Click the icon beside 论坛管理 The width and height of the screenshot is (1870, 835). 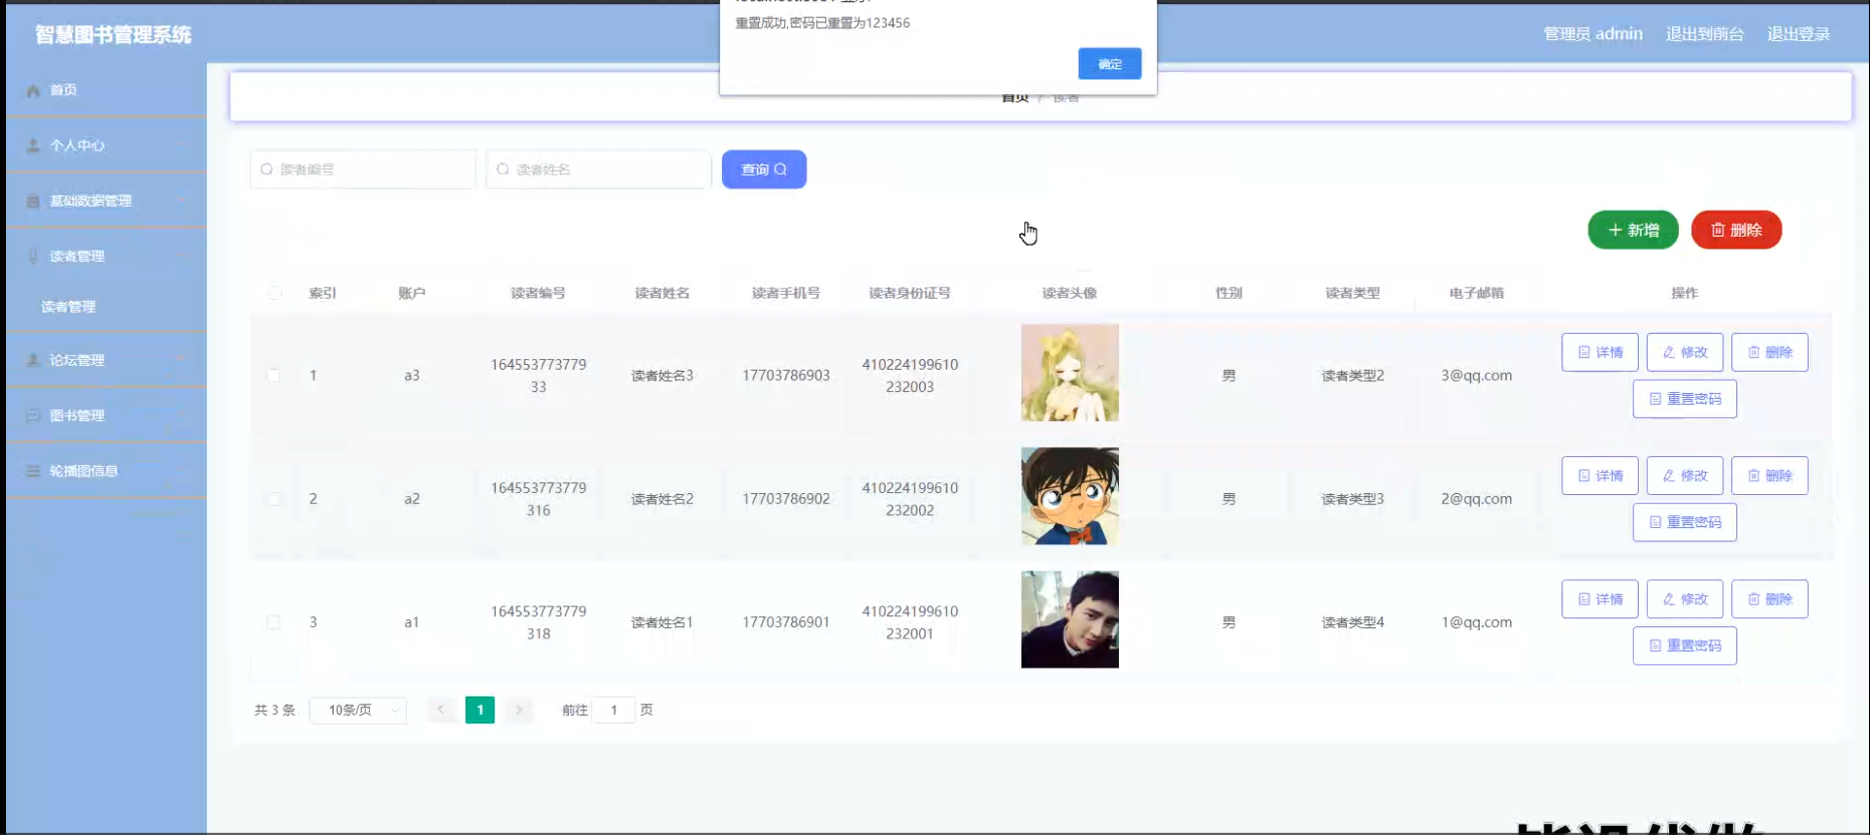pos(33,360)
